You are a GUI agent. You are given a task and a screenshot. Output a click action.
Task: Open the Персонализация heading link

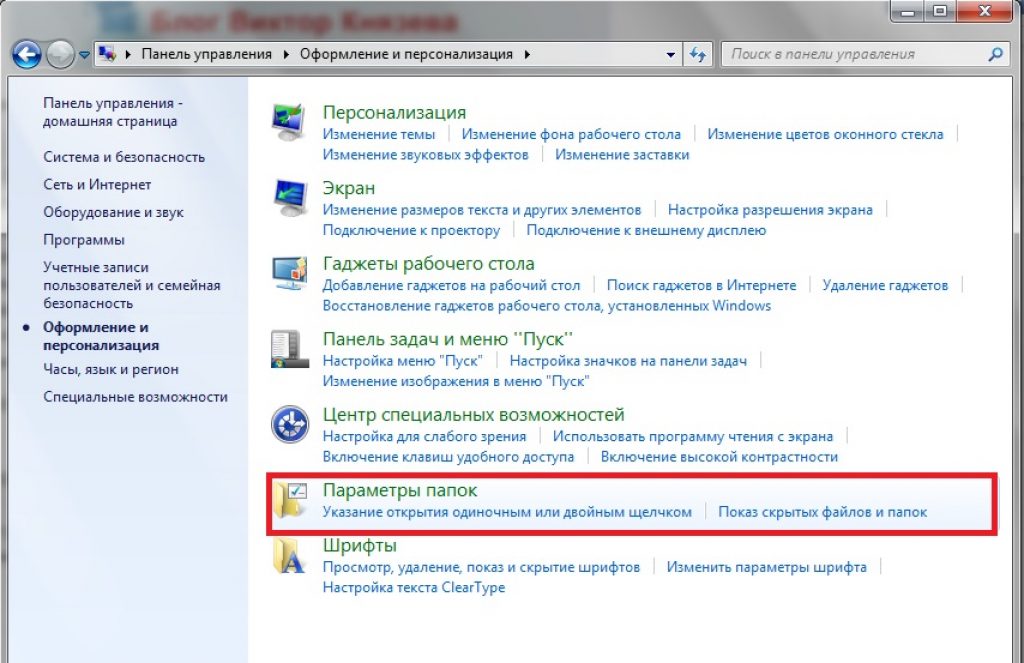[x=394, y=112]
